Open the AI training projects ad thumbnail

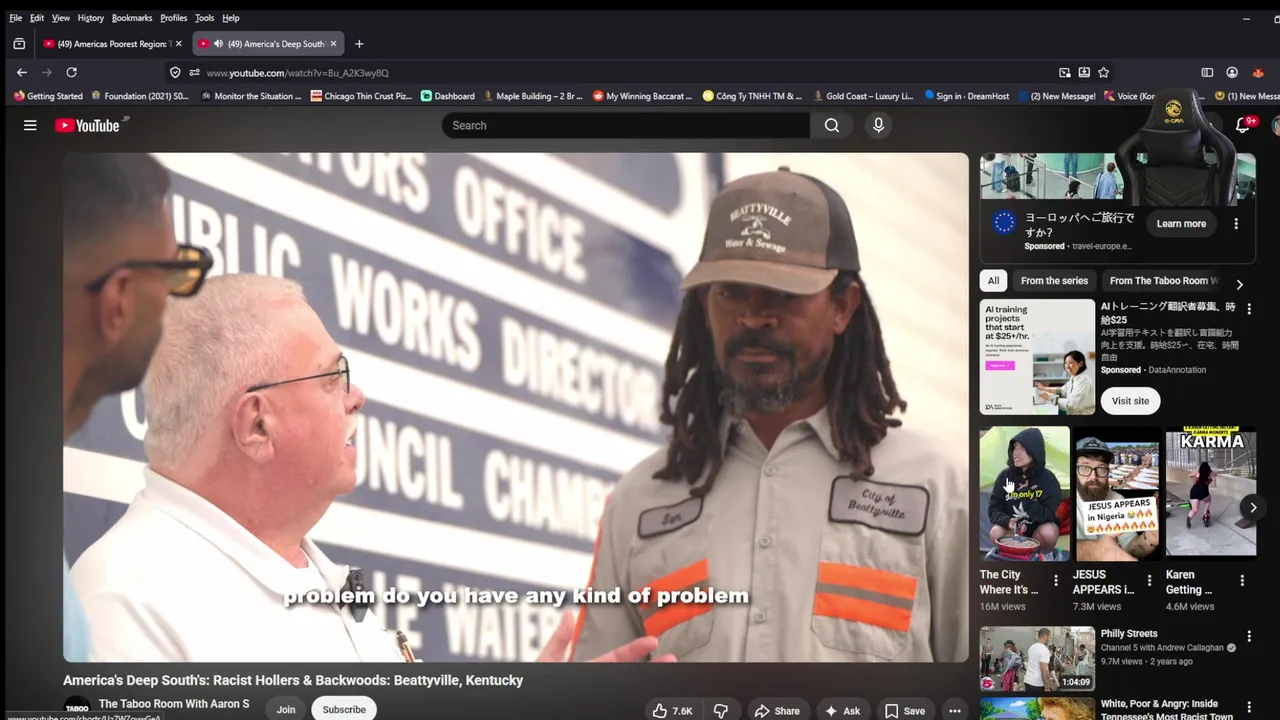(1037, 357)
